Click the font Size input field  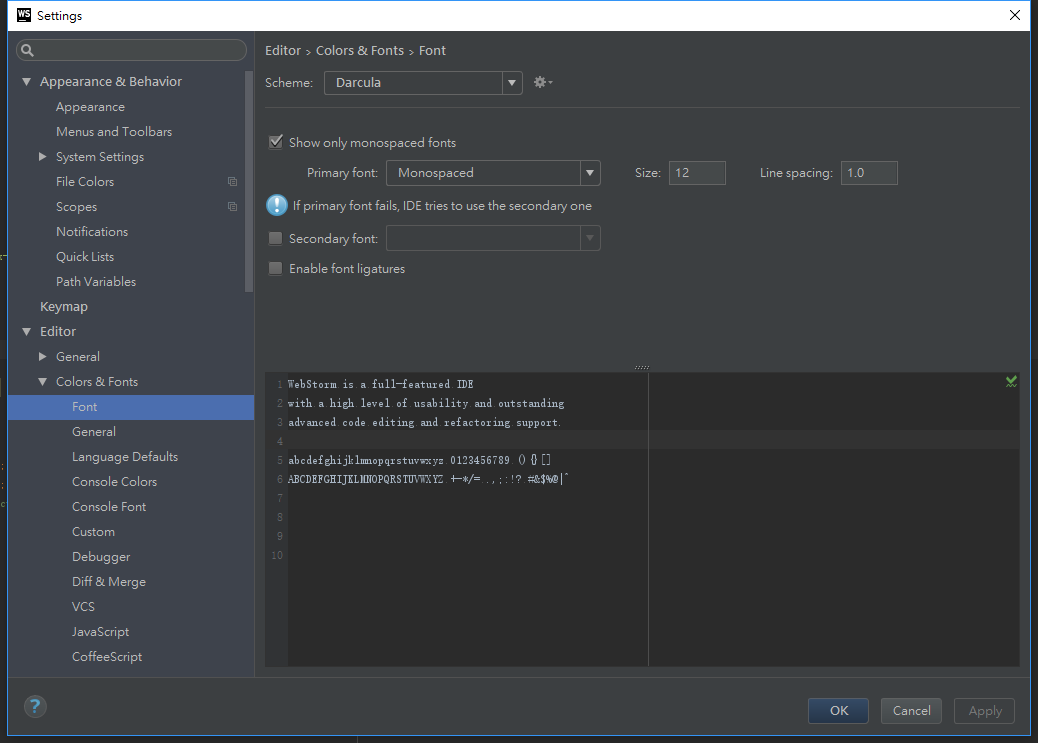pyautogui.click(x=697, y=173)
